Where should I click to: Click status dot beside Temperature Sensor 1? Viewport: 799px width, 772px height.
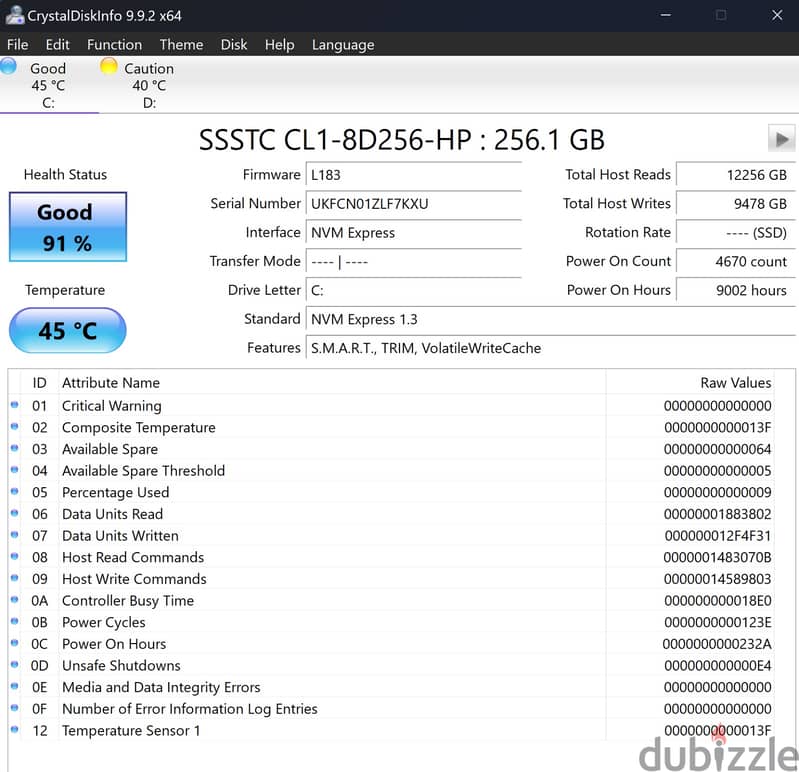tap(15, 729)
